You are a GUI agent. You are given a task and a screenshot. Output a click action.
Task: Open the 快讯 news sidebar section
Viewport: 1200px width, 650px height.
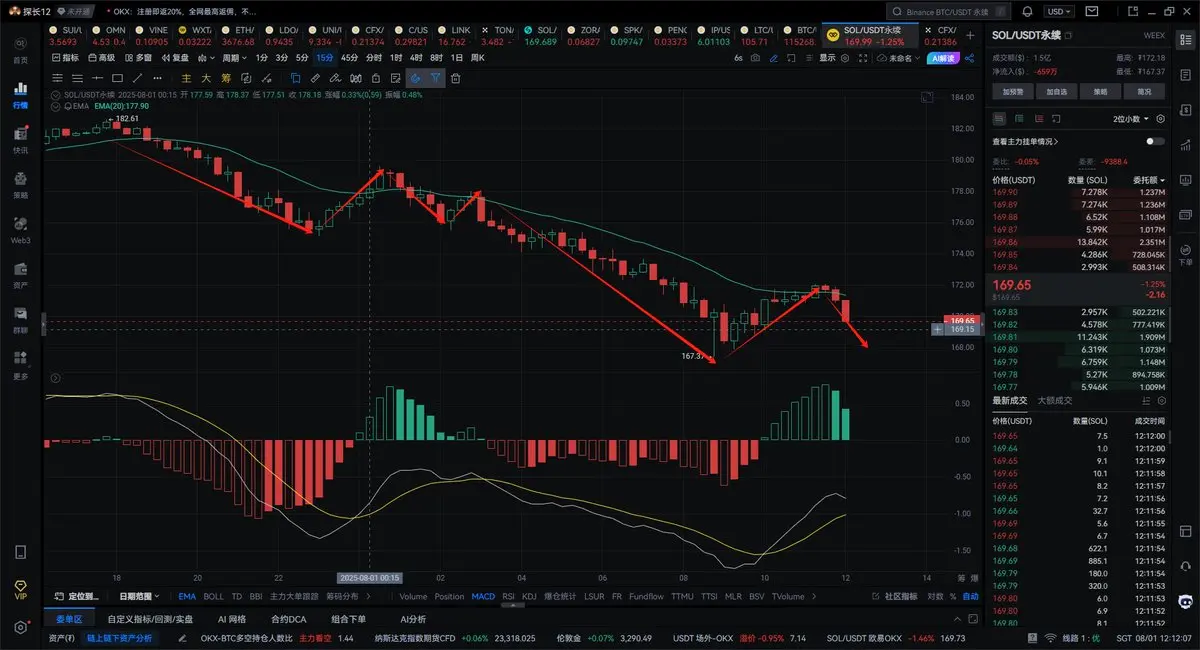pyautogui.click(x=20, y=140)
